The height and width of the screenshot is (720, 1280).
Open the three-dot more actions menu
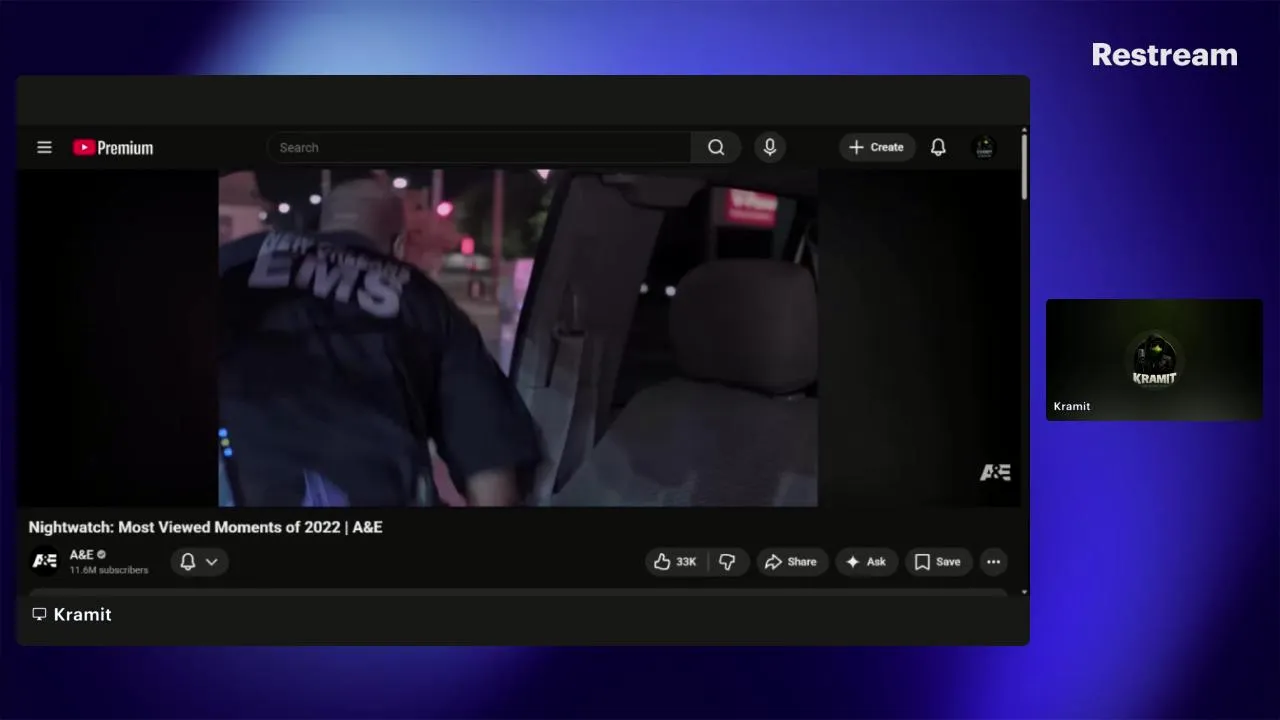(x=993, y=562)
